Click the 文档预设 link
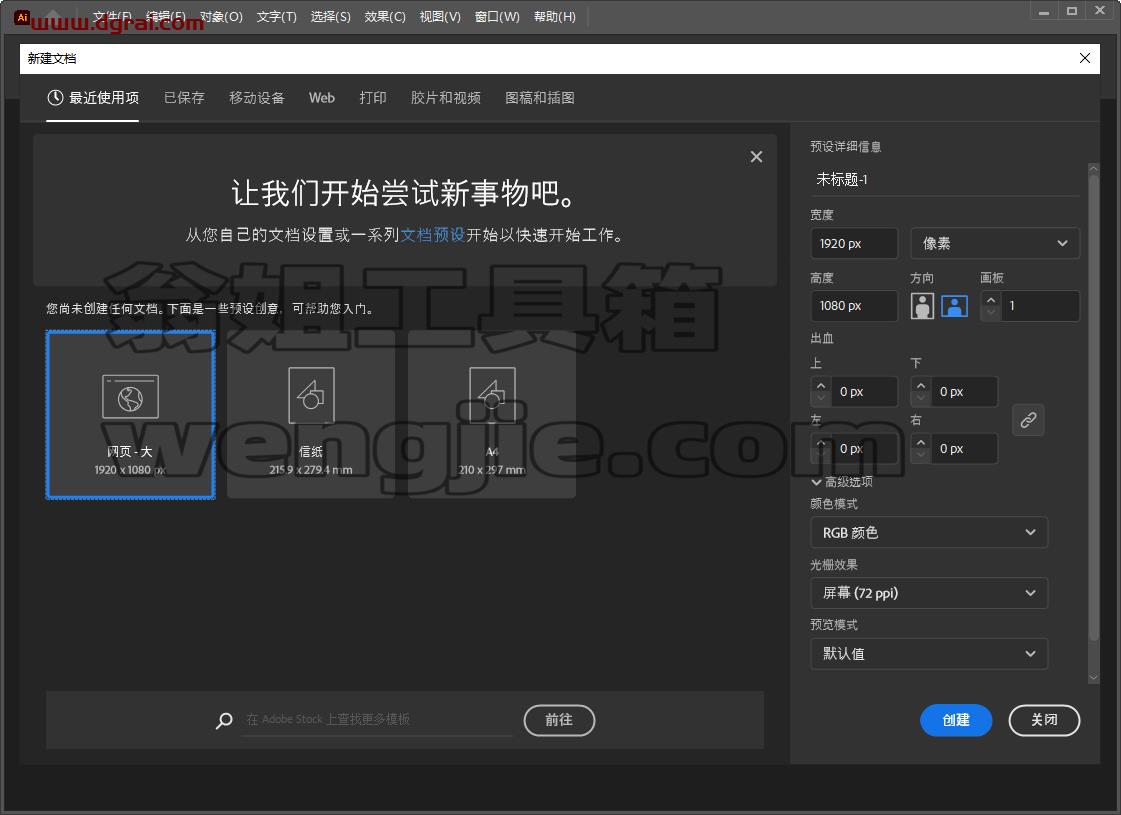This screenshot has width=1121, height=815. [x=433, y=234]
